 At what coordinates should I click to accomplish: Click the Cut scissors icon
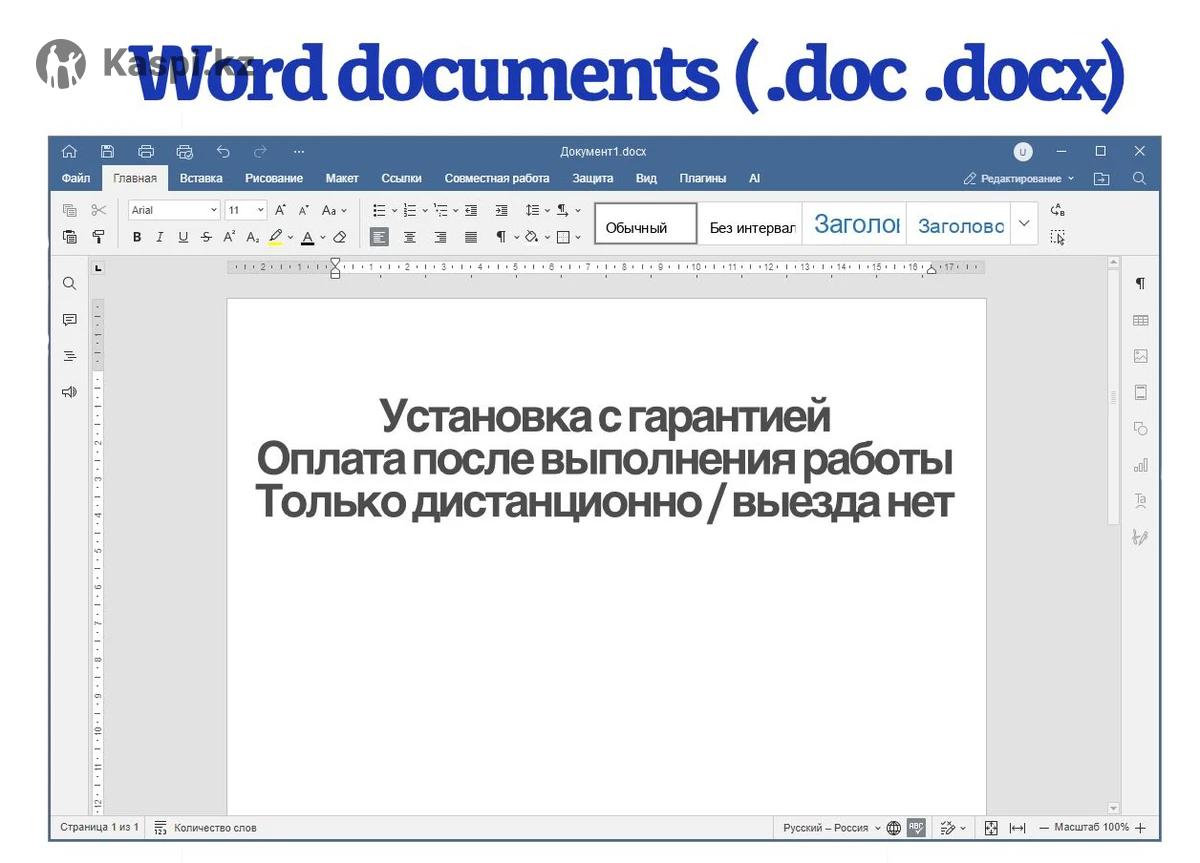pos(98,210)
